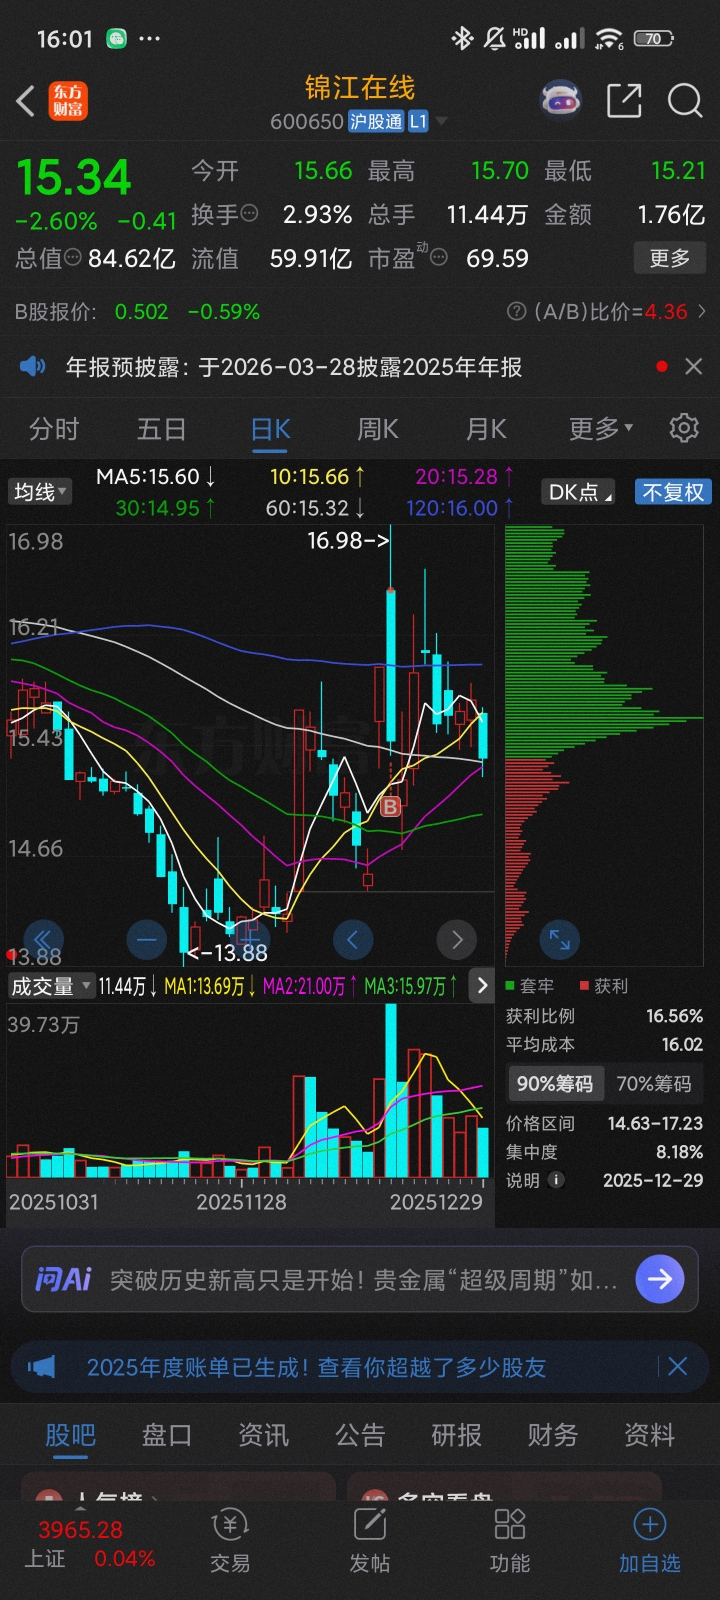
Task: Tap the L1 level badge
Action: pyautogui.click(x=418, y=122)
